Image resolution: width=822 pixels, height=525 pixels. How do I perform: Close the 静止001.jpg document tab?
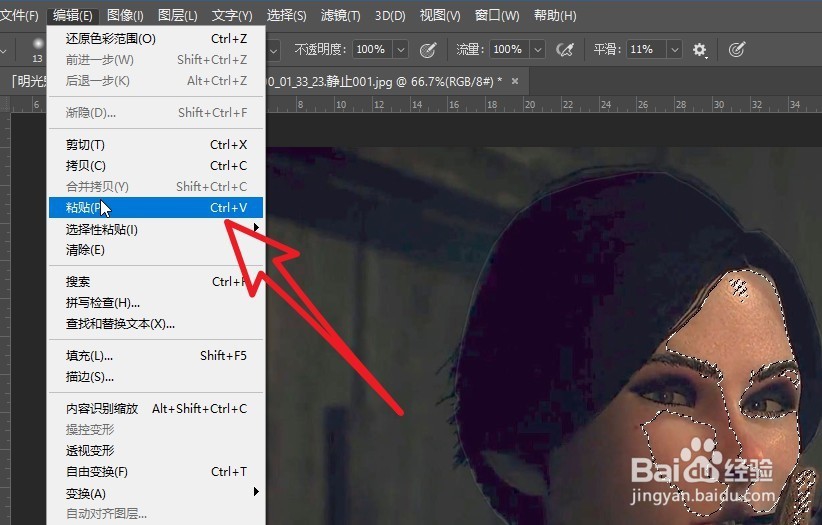click(x=515, y=81)
